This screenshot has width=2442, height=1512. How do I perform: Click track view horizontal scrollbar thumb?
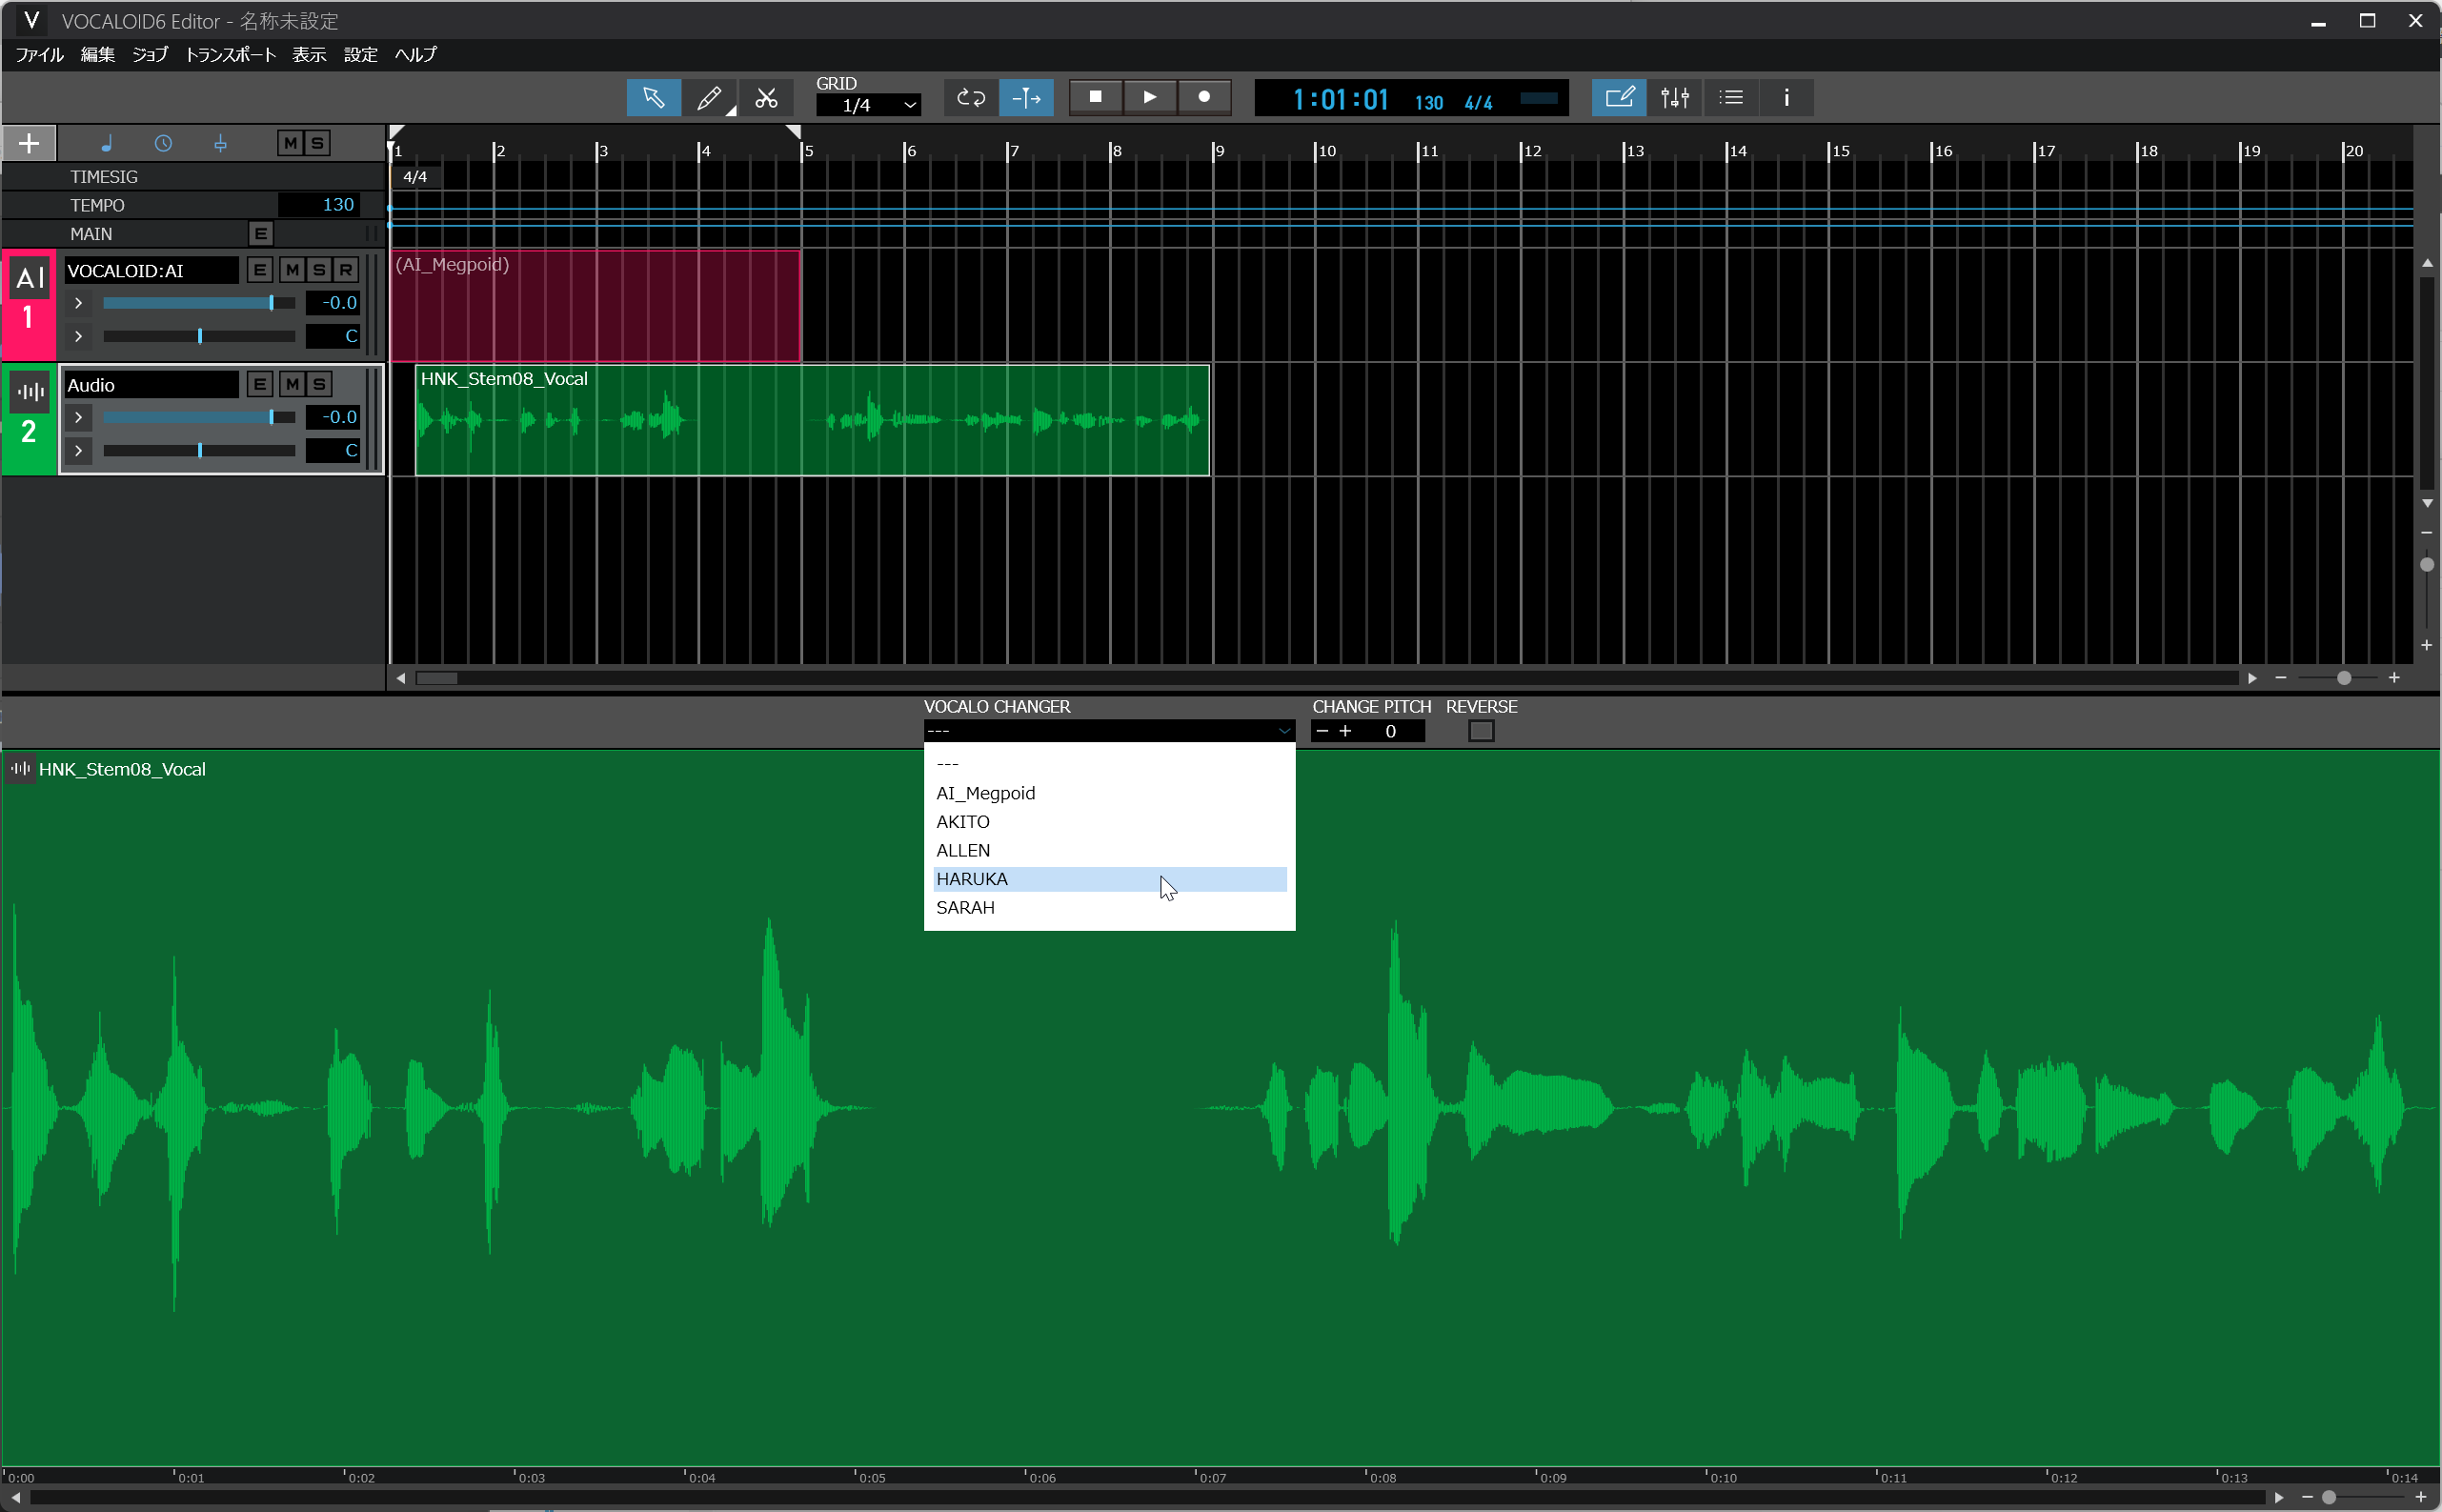(437, 678)
